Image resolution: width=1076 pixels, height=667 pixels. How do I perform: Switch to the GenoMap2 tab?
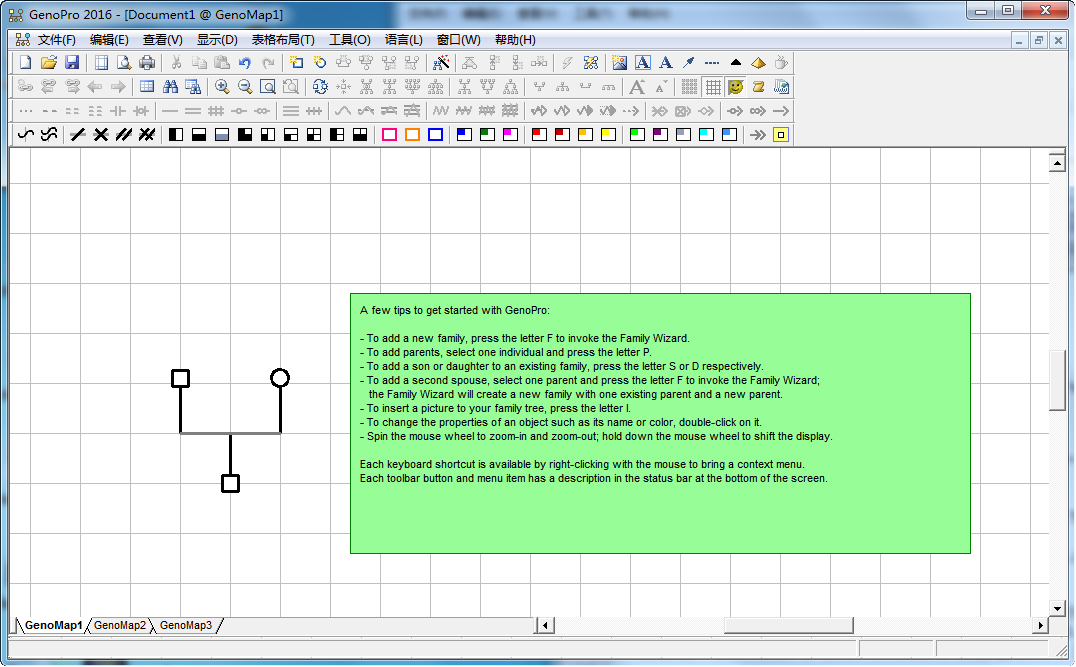click(x=120, y=625)
